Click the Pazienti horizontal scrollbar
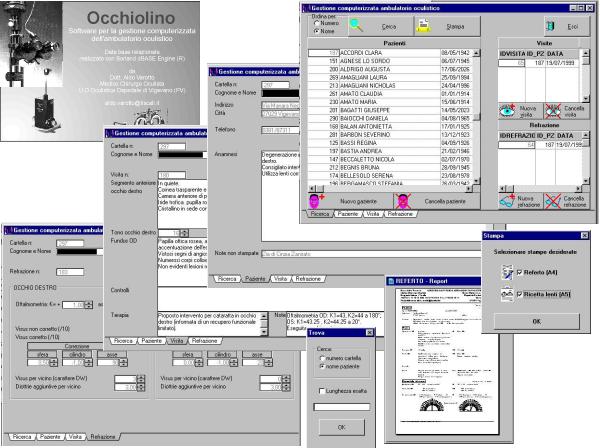 (x=390, y=189)
